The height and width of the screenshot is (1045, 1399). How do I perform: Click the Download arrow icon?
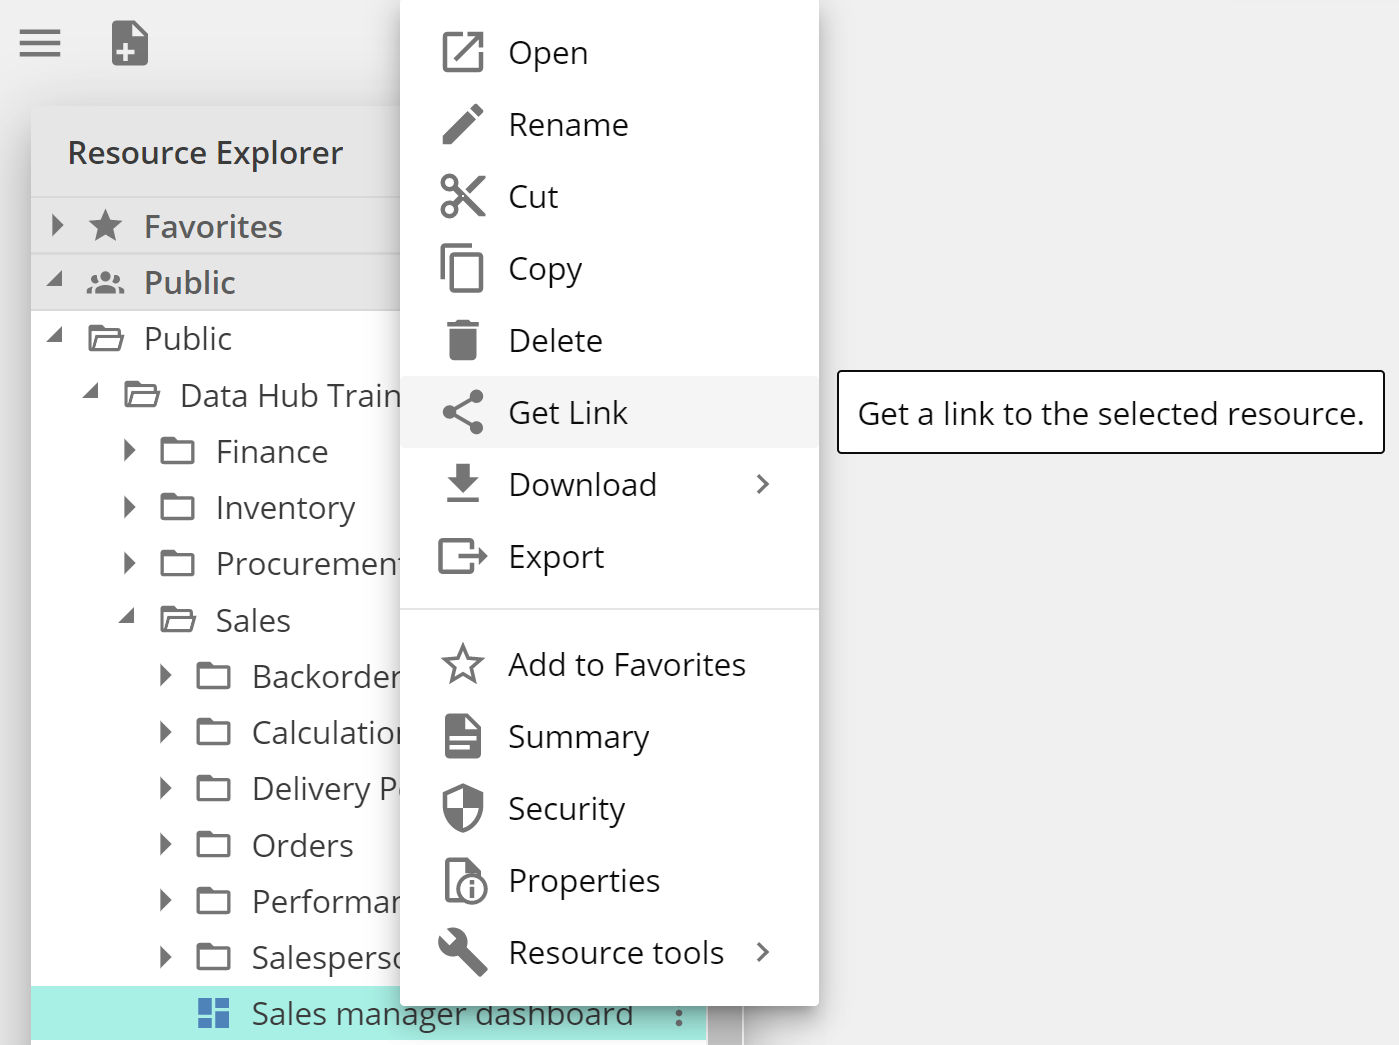pyautogui.click(x=463, y=483)
